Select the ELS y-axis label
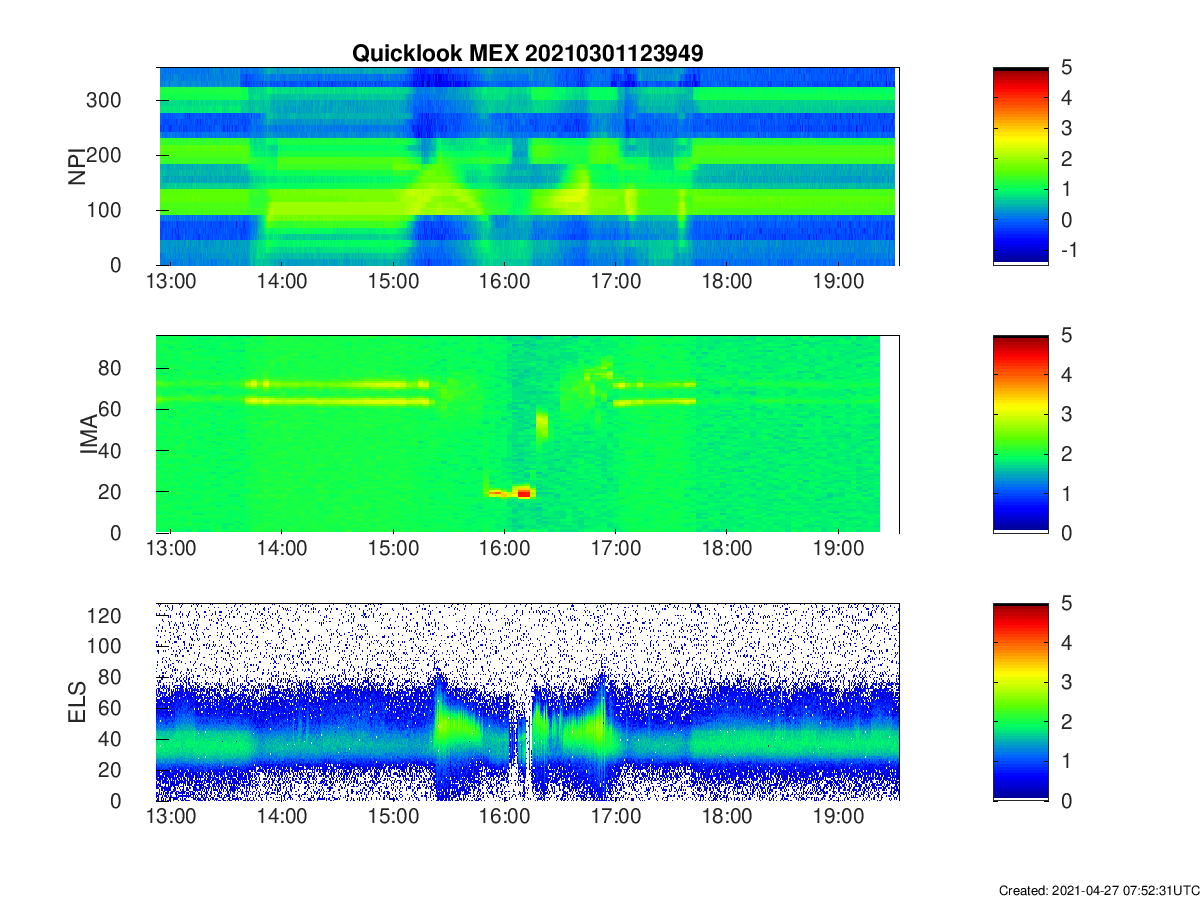The height and width of the screenshot is (900, 1200). tap(76, 702)
